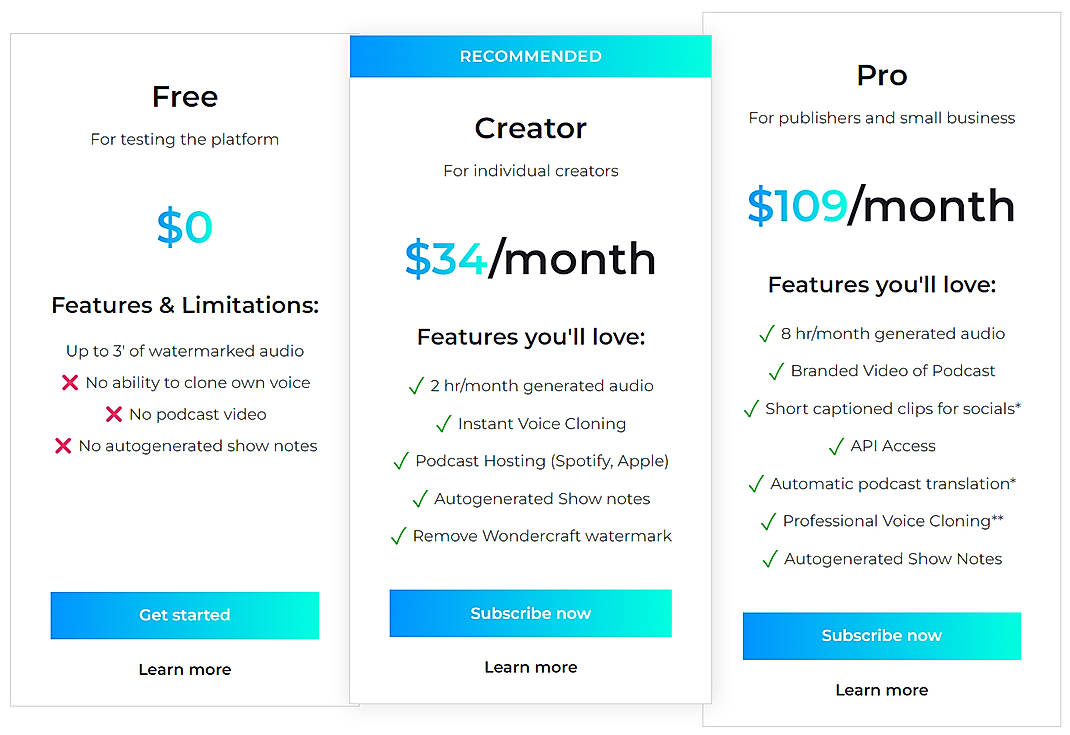Click the 'RECOMMENDED' banner above Creator

[530, 56]
